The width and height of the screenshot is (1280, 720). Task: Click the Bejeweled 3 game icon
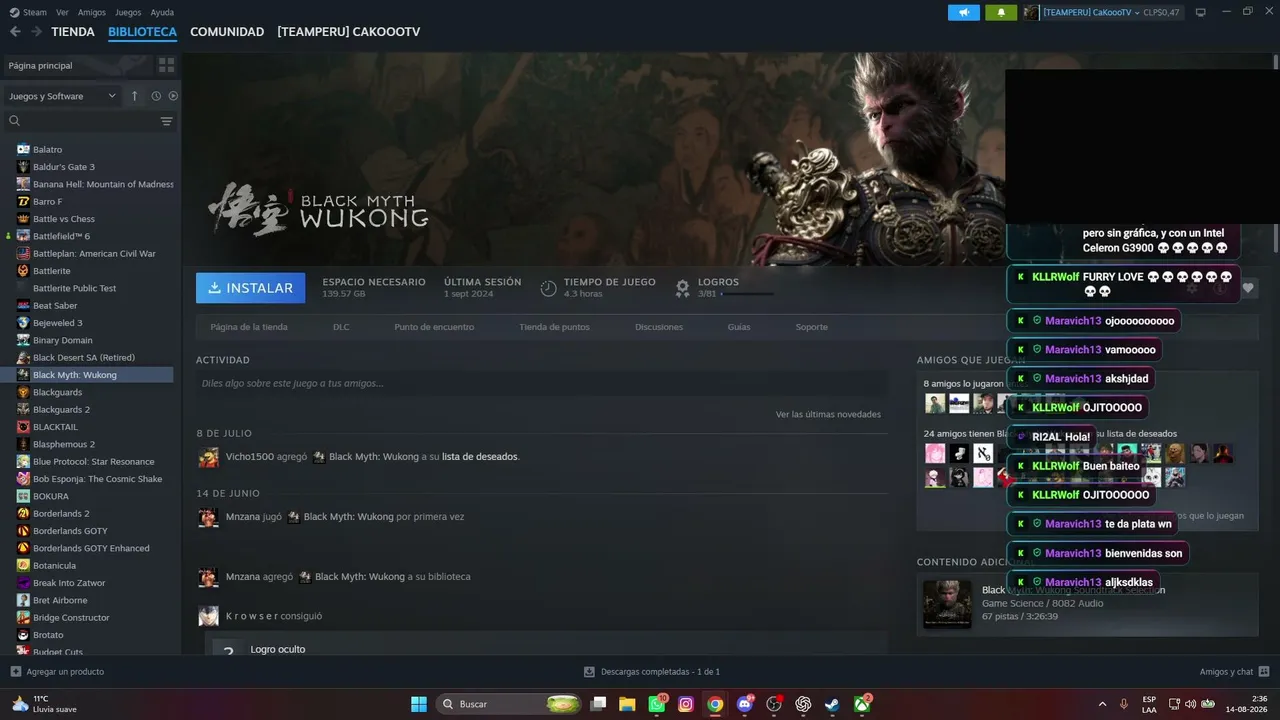pyautogui.click(x=23, y=323)
